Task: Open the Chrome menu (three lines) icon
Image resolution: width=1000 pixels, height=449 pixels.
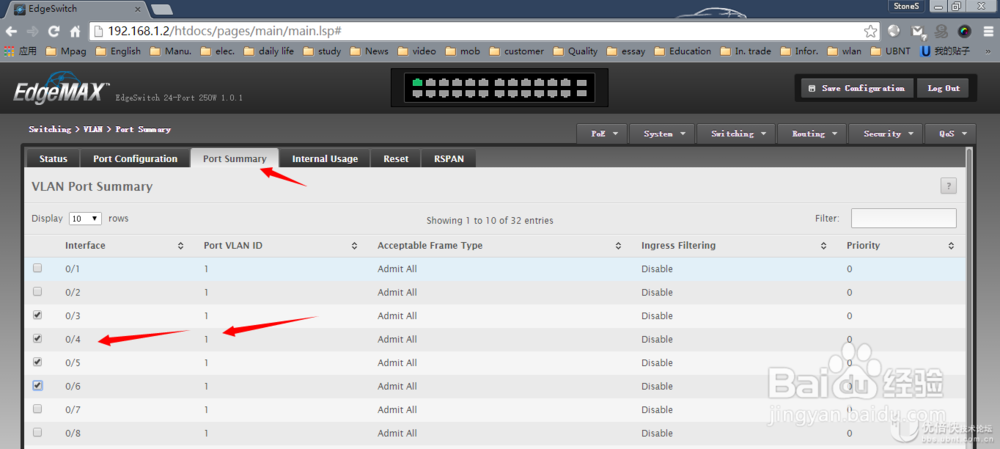Action: coord(988,31)
